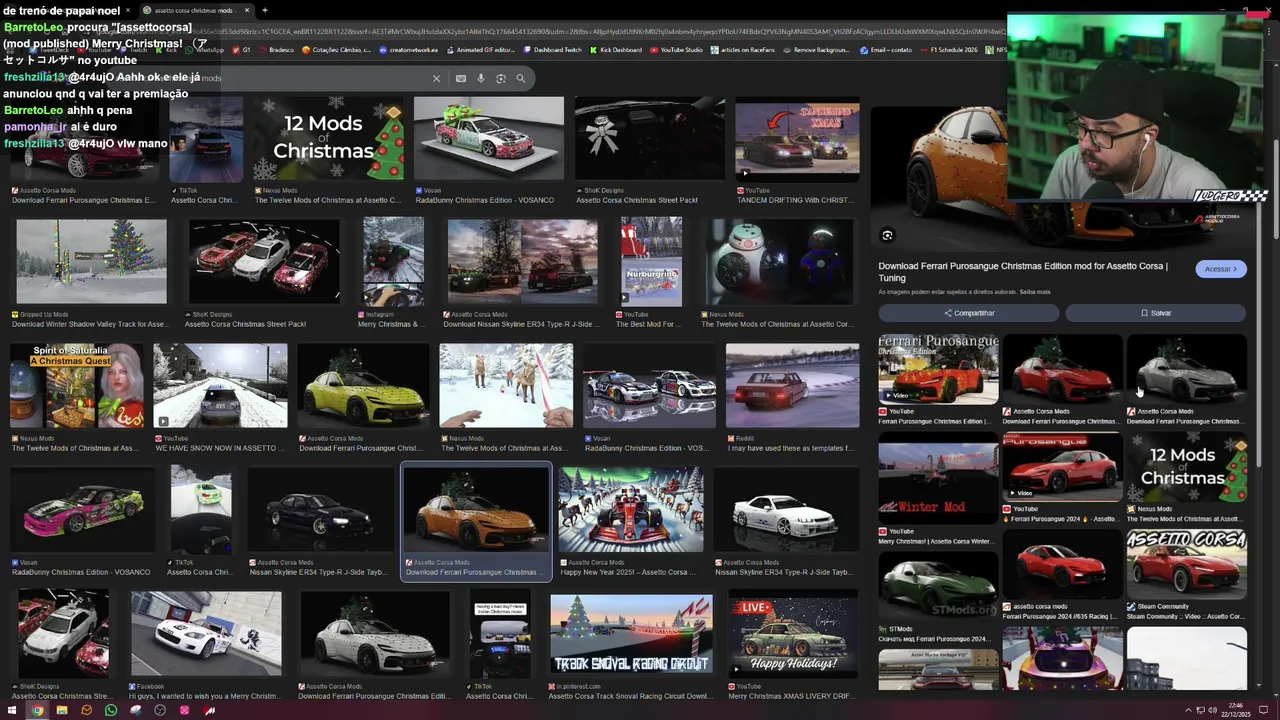Open the Nürburgring The Best Mod For thumbnail

click(651, 262)
